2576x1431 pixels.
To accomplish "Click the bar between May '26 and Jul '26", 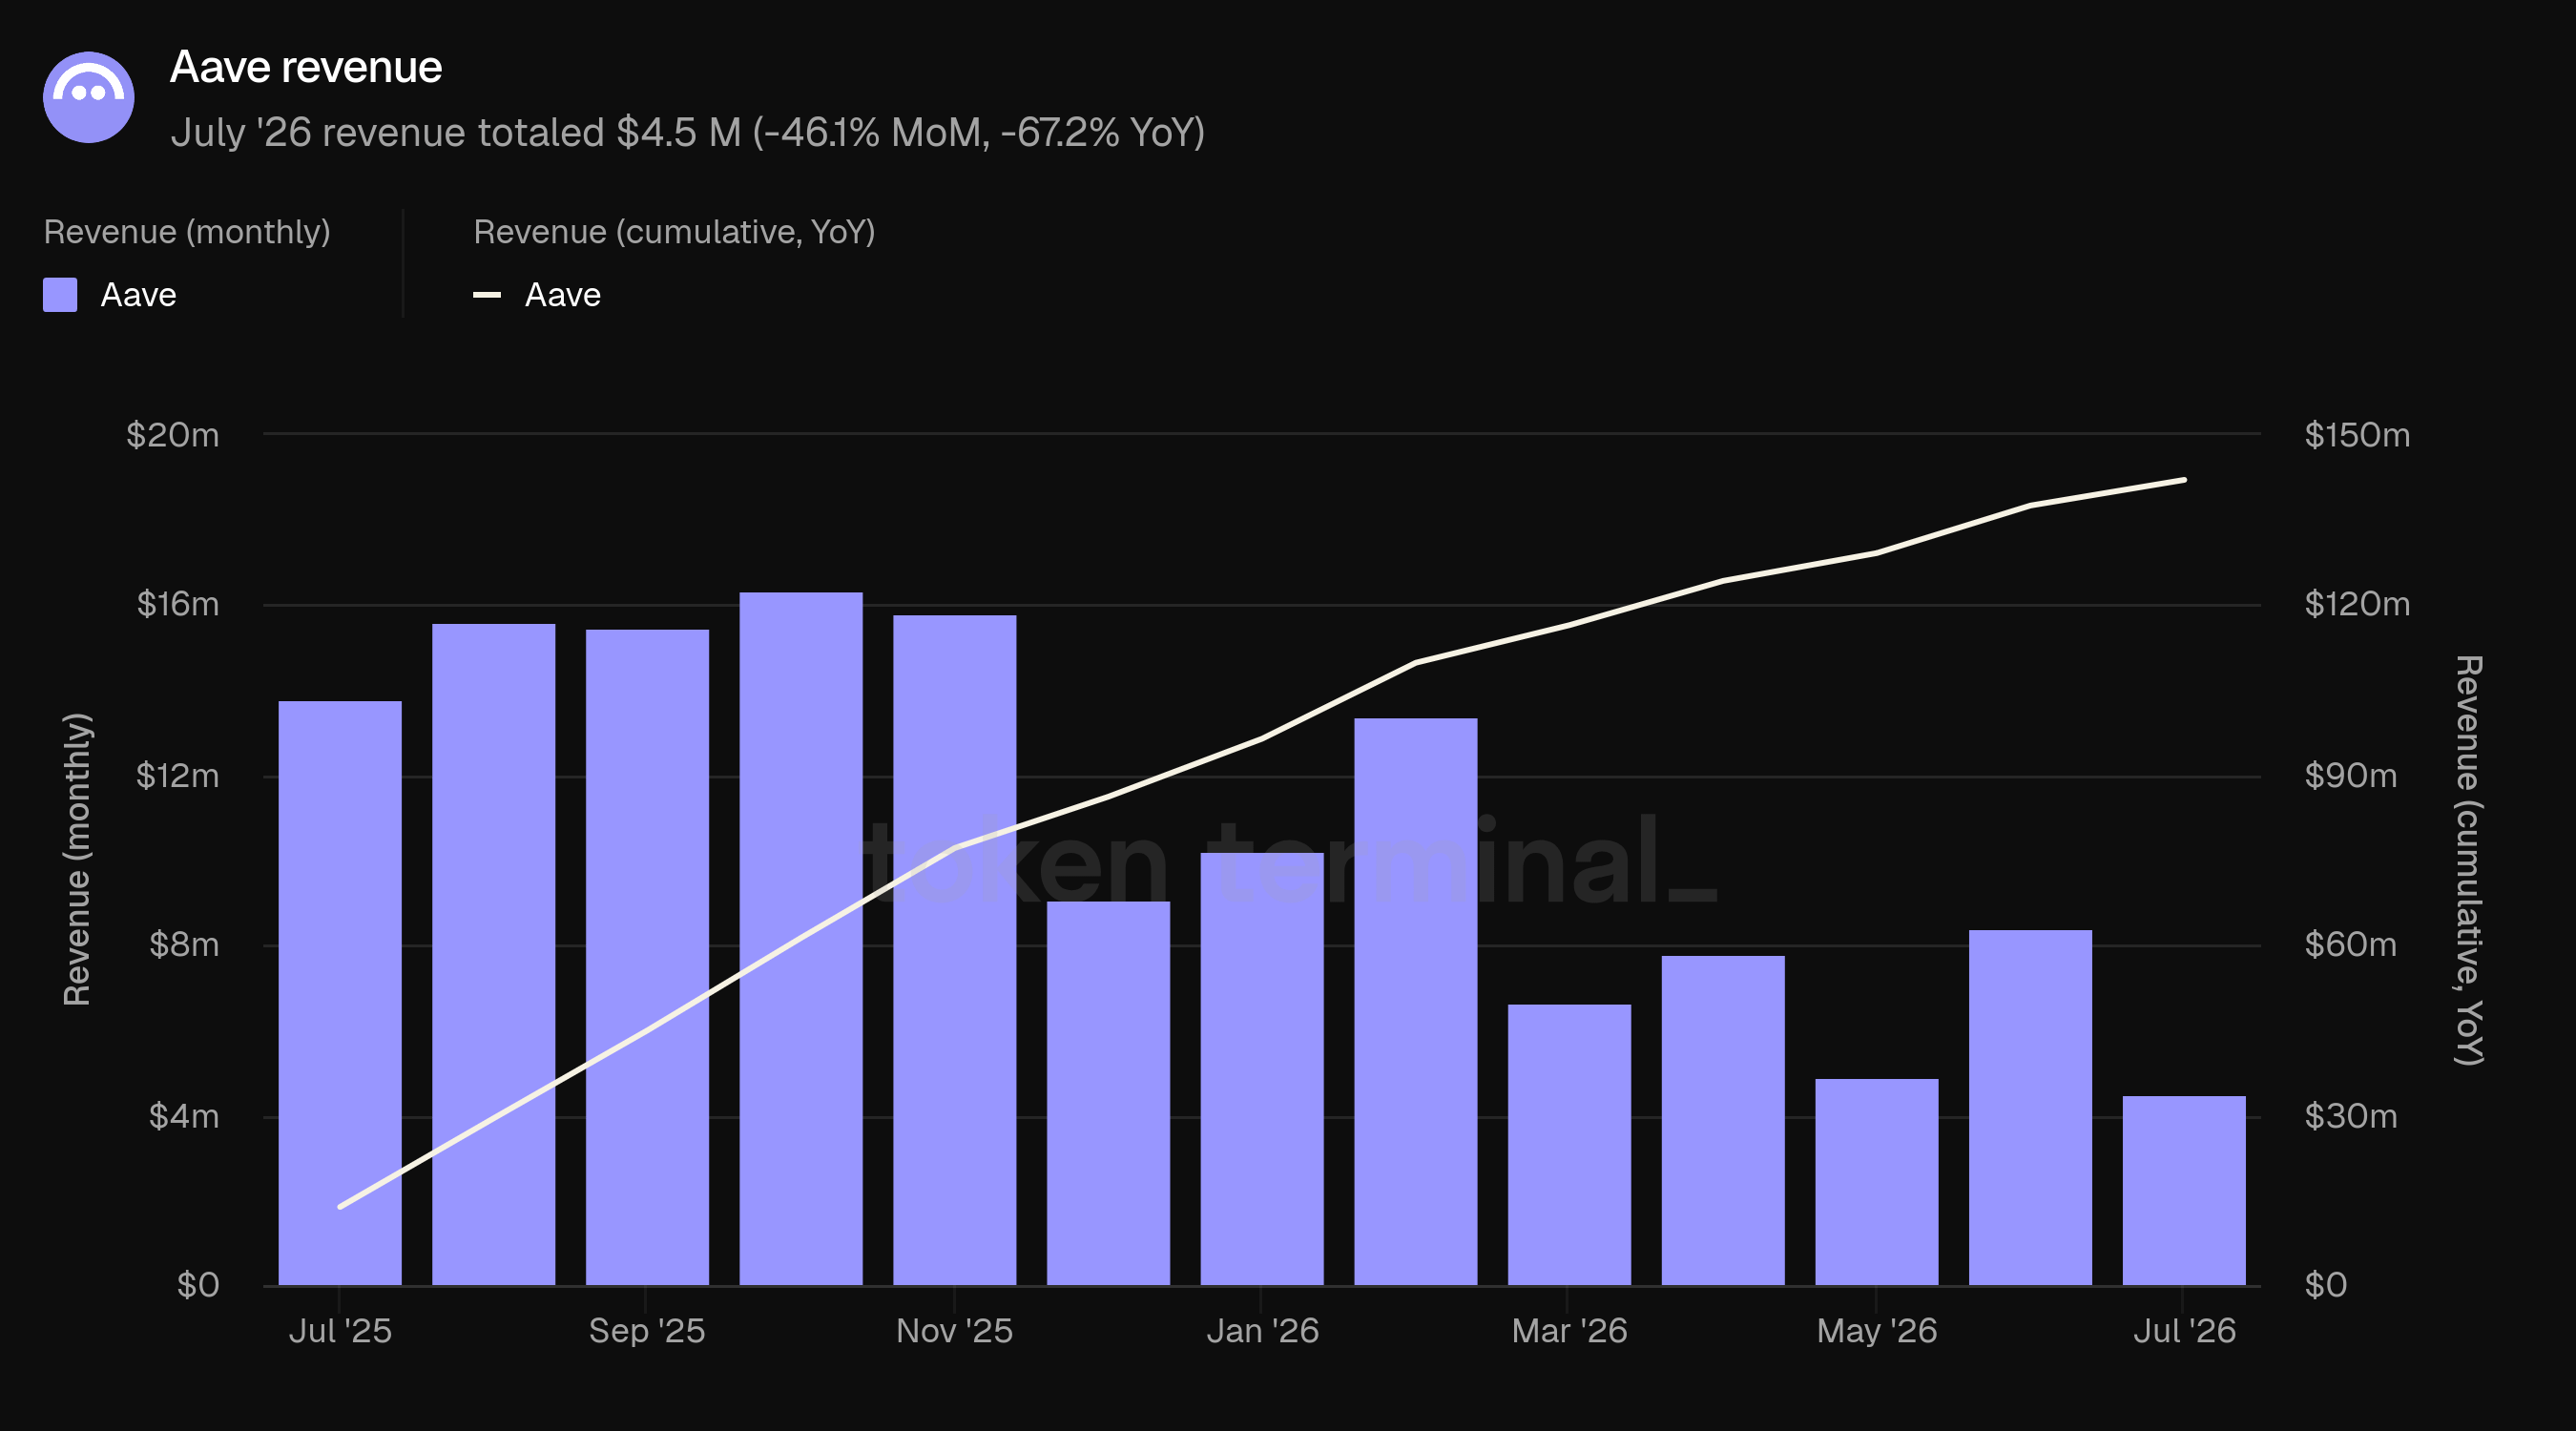I will [2031, 1107].
